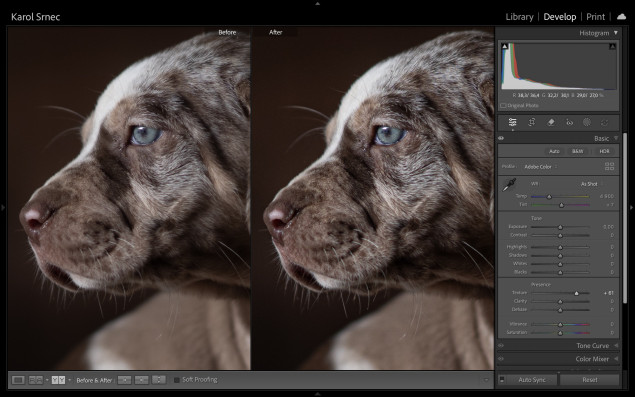Switch to Reference view mode
The height and width of the screenshot is (397, 635).
pyautogui.click(x=36, y=380)
